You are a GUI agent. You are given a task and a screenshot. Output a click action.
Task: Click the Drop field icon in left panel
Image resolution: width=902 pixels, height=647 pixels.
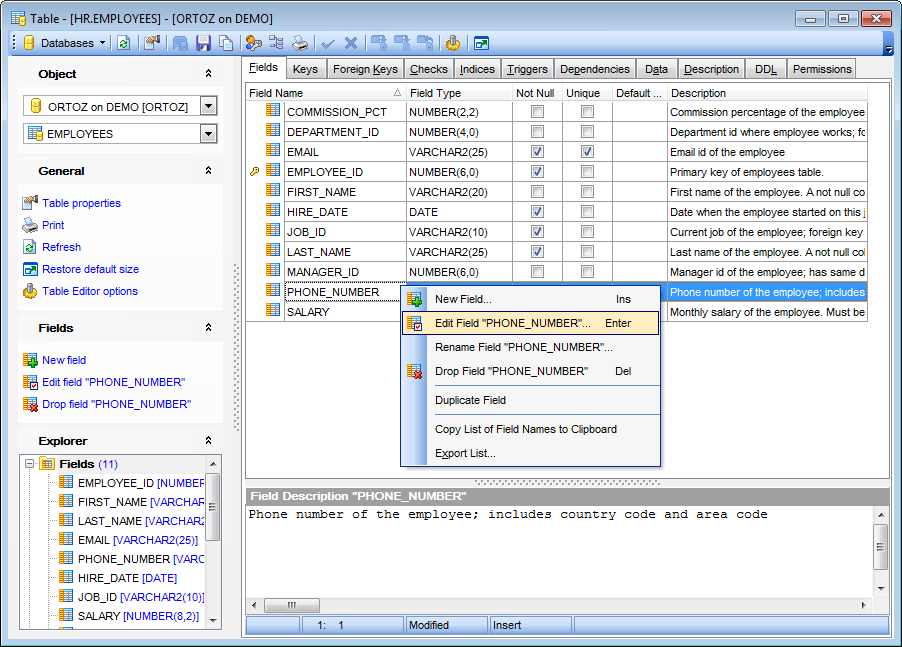pos(30,404)
